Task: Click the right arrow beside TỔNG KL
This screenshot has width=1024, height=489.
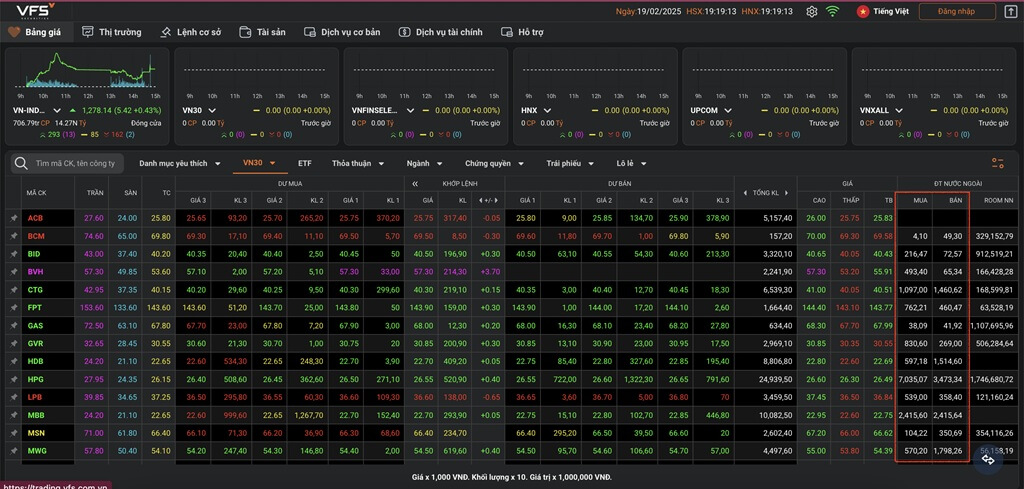Action: click(x=785, y=193)
